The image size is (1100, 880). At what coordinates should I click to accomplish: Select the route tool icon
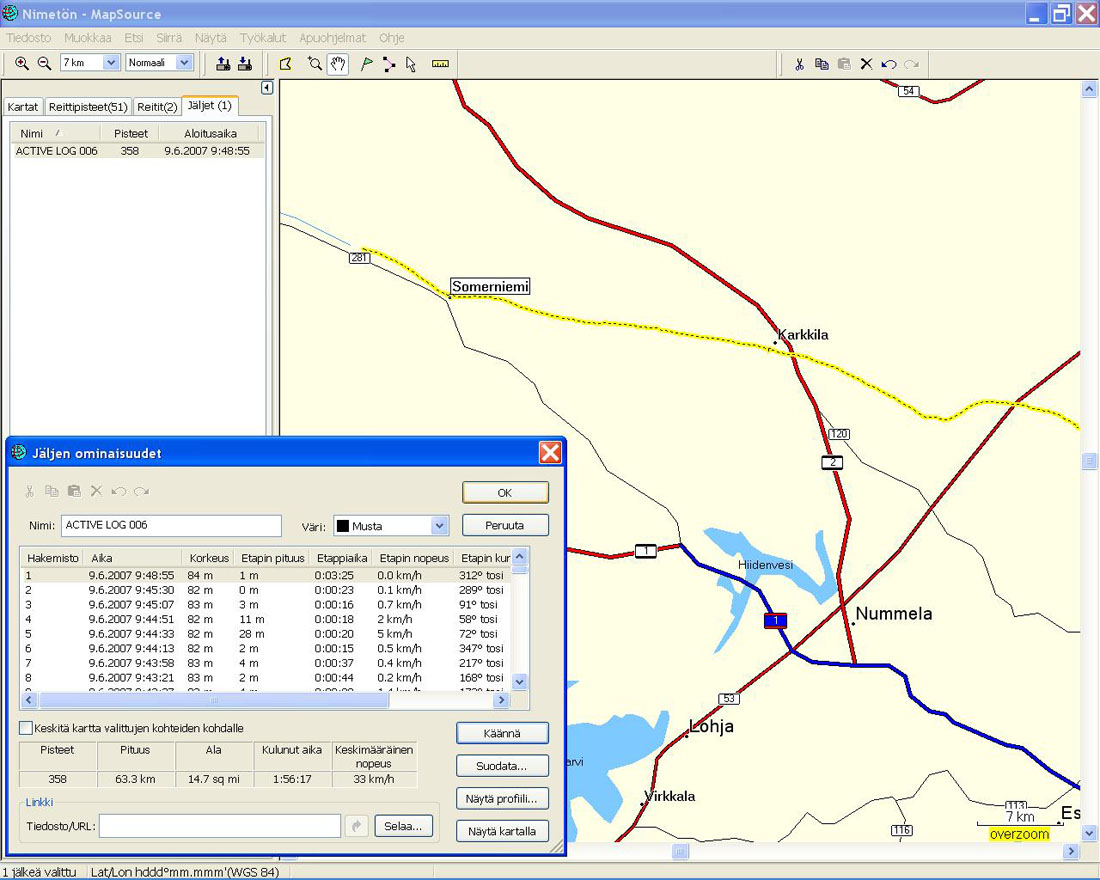pos(389,64)
